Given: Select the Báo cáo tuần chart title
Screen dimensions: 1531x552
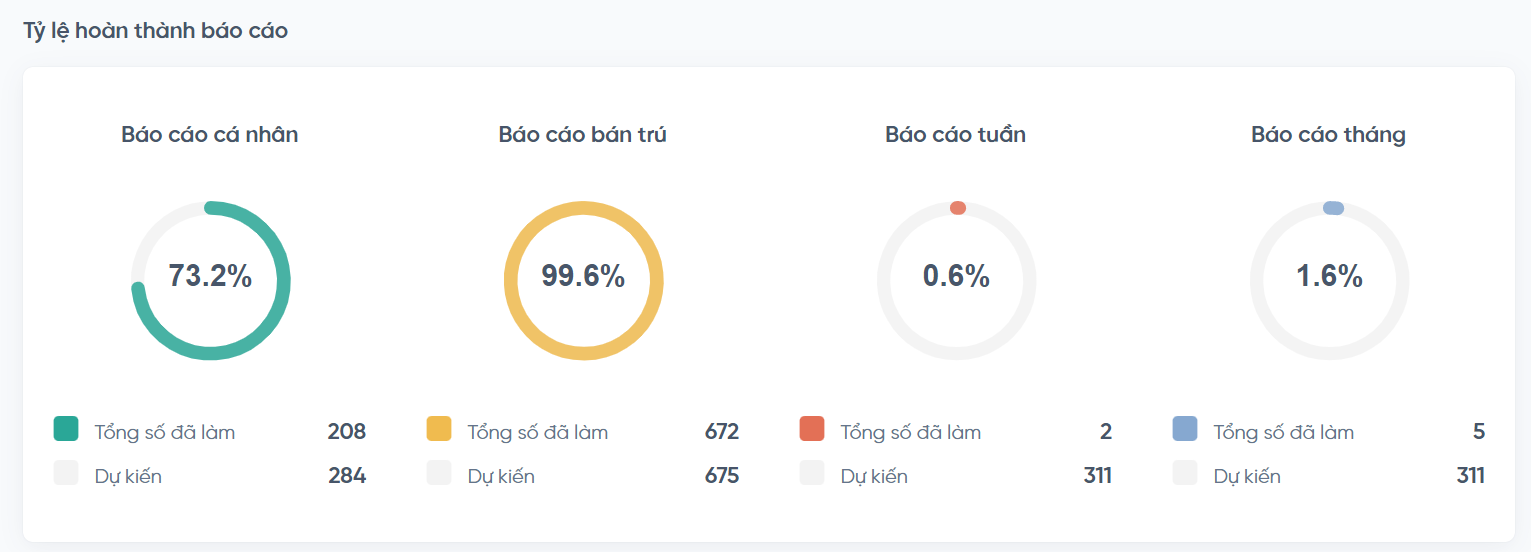Looking at the screenshot, I should [956, 134].
